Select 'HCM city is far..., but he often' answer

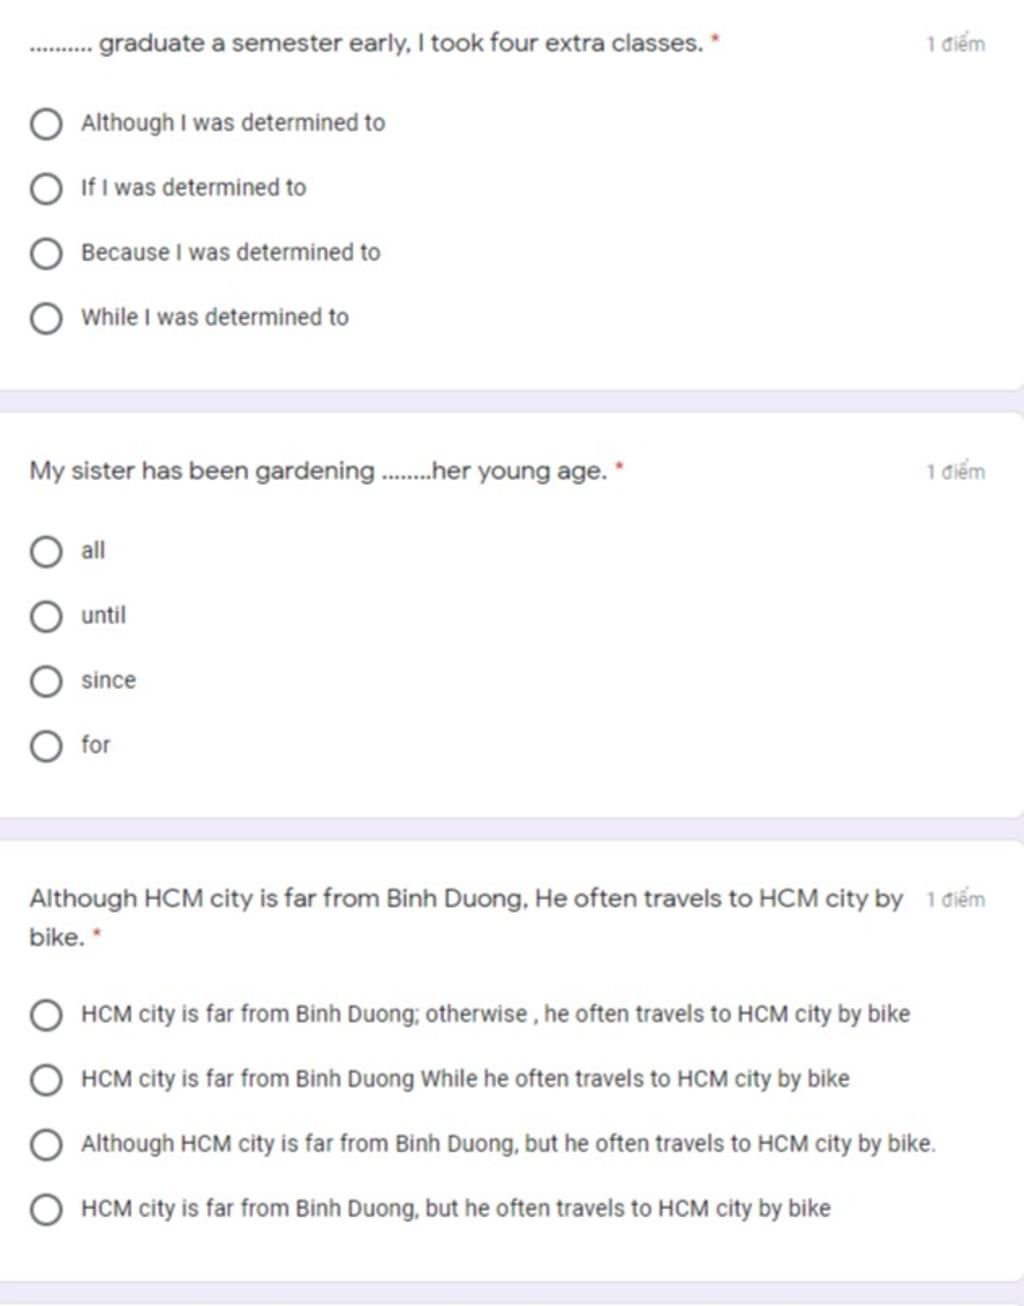pyautogui.click(x=46, y=1210)
